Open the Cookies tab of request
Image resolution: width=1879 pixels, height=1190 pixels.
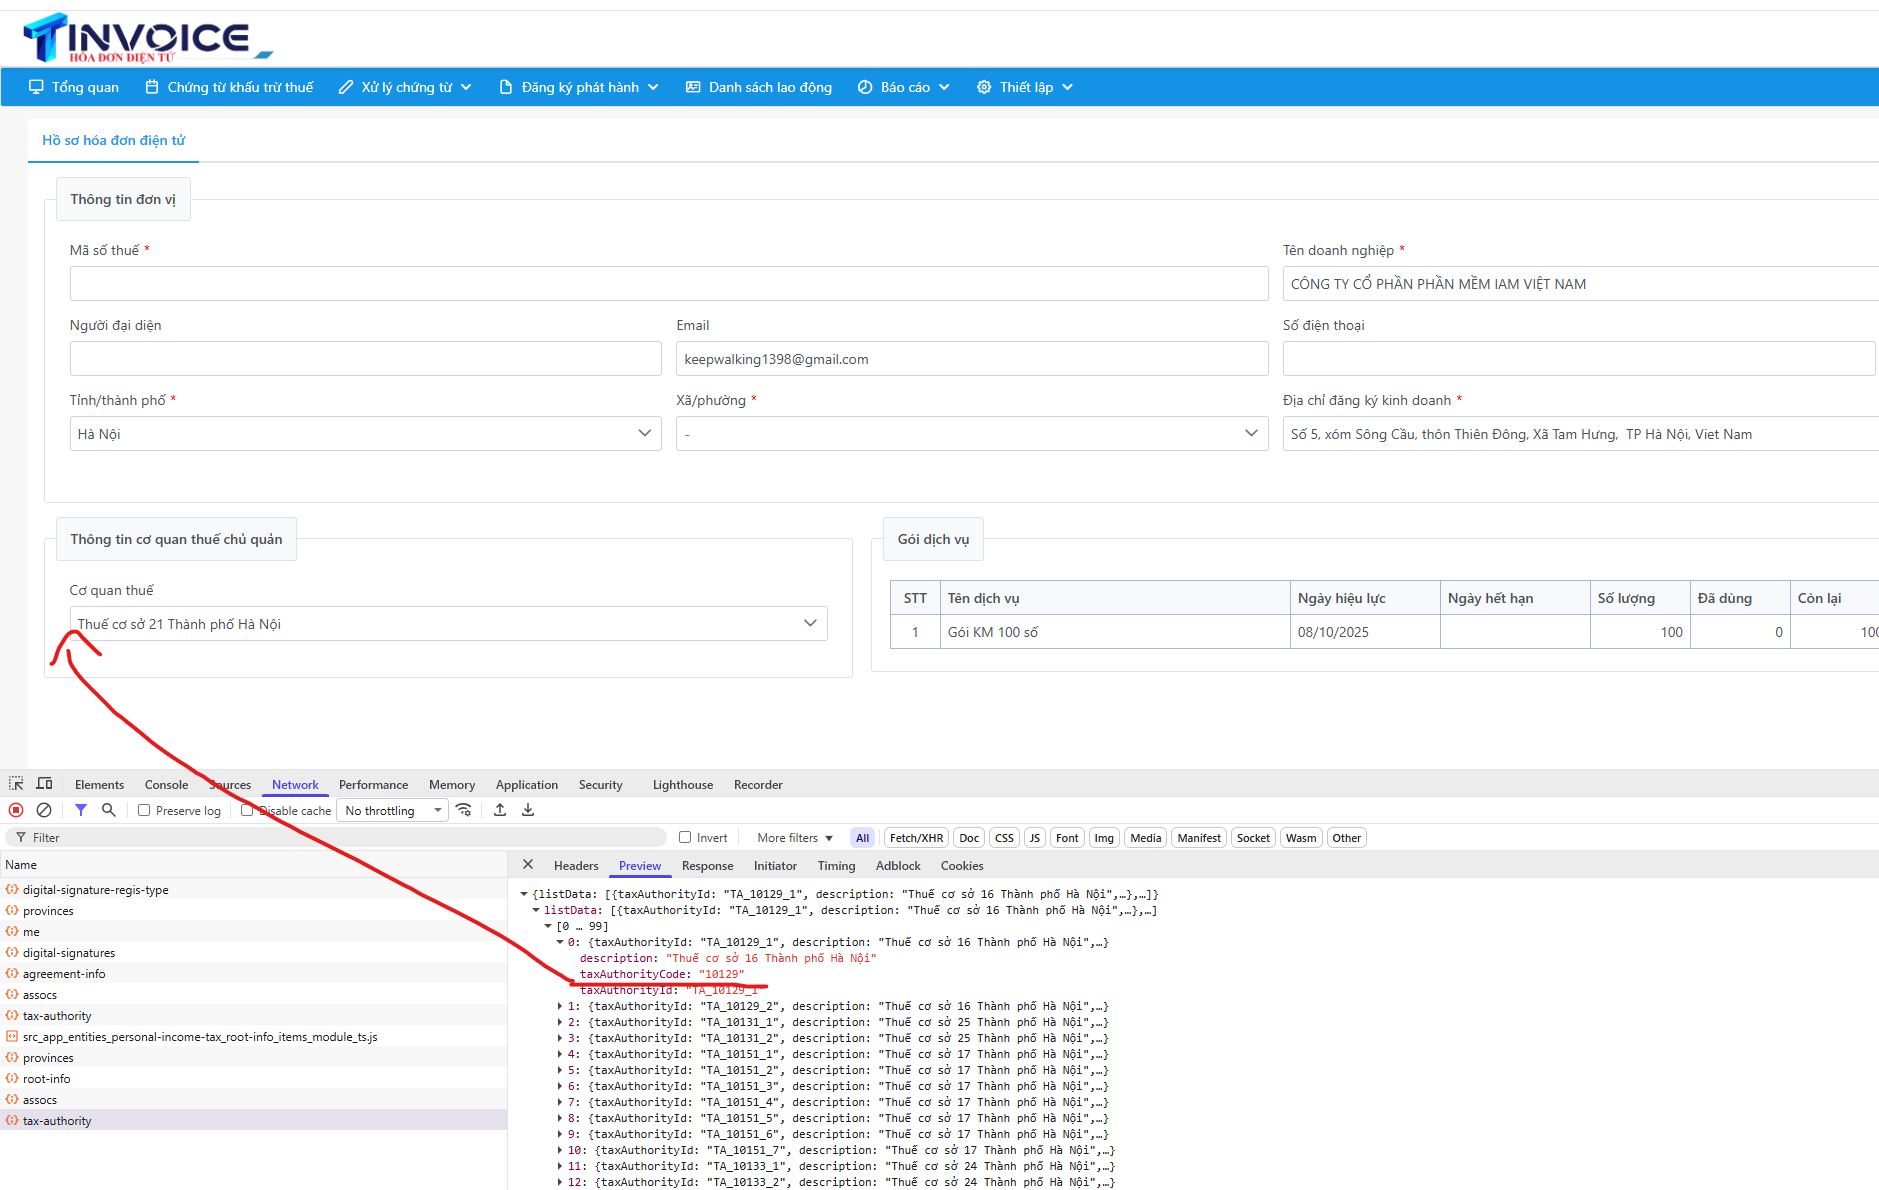tap(962, 866)
